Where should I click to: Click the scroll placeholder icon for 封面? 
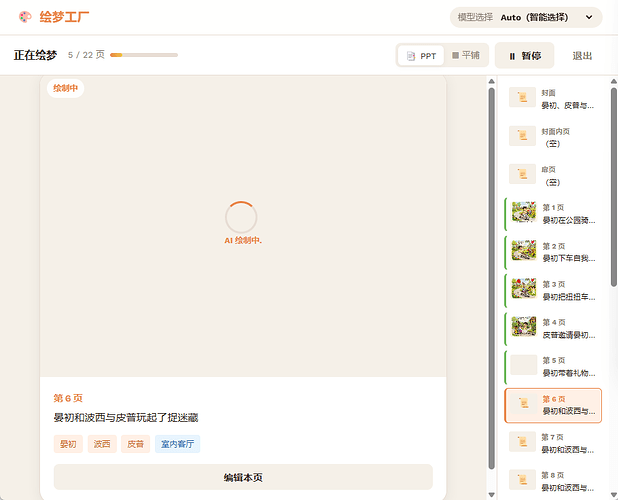(522, 97)
